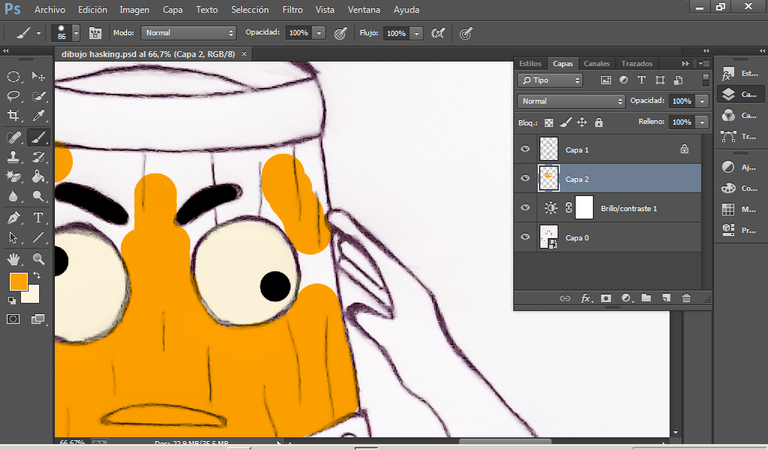Select the Pen tool

[x=13, y=218]
